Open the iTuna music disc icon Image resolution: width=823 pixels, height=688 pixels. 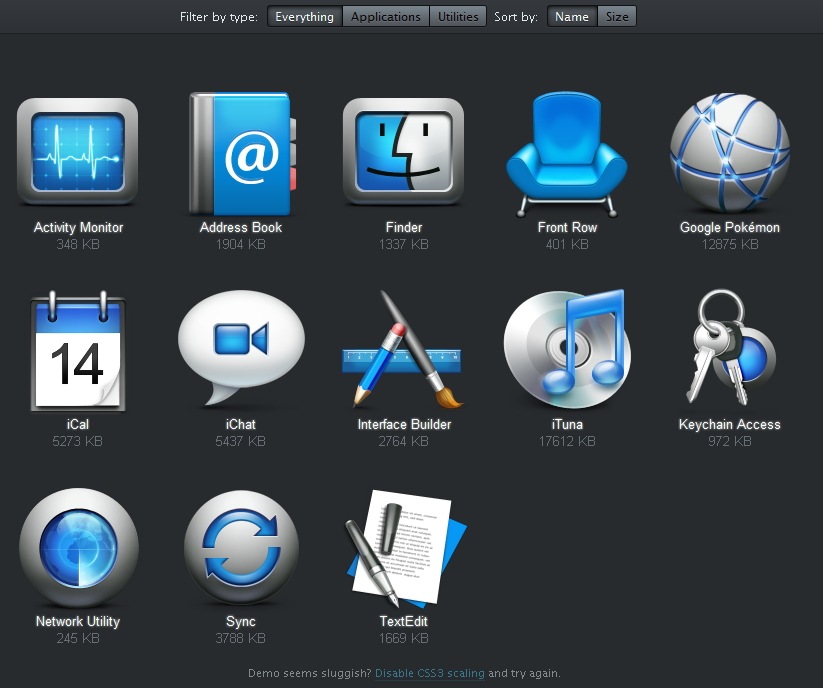[x=567, y=349]
